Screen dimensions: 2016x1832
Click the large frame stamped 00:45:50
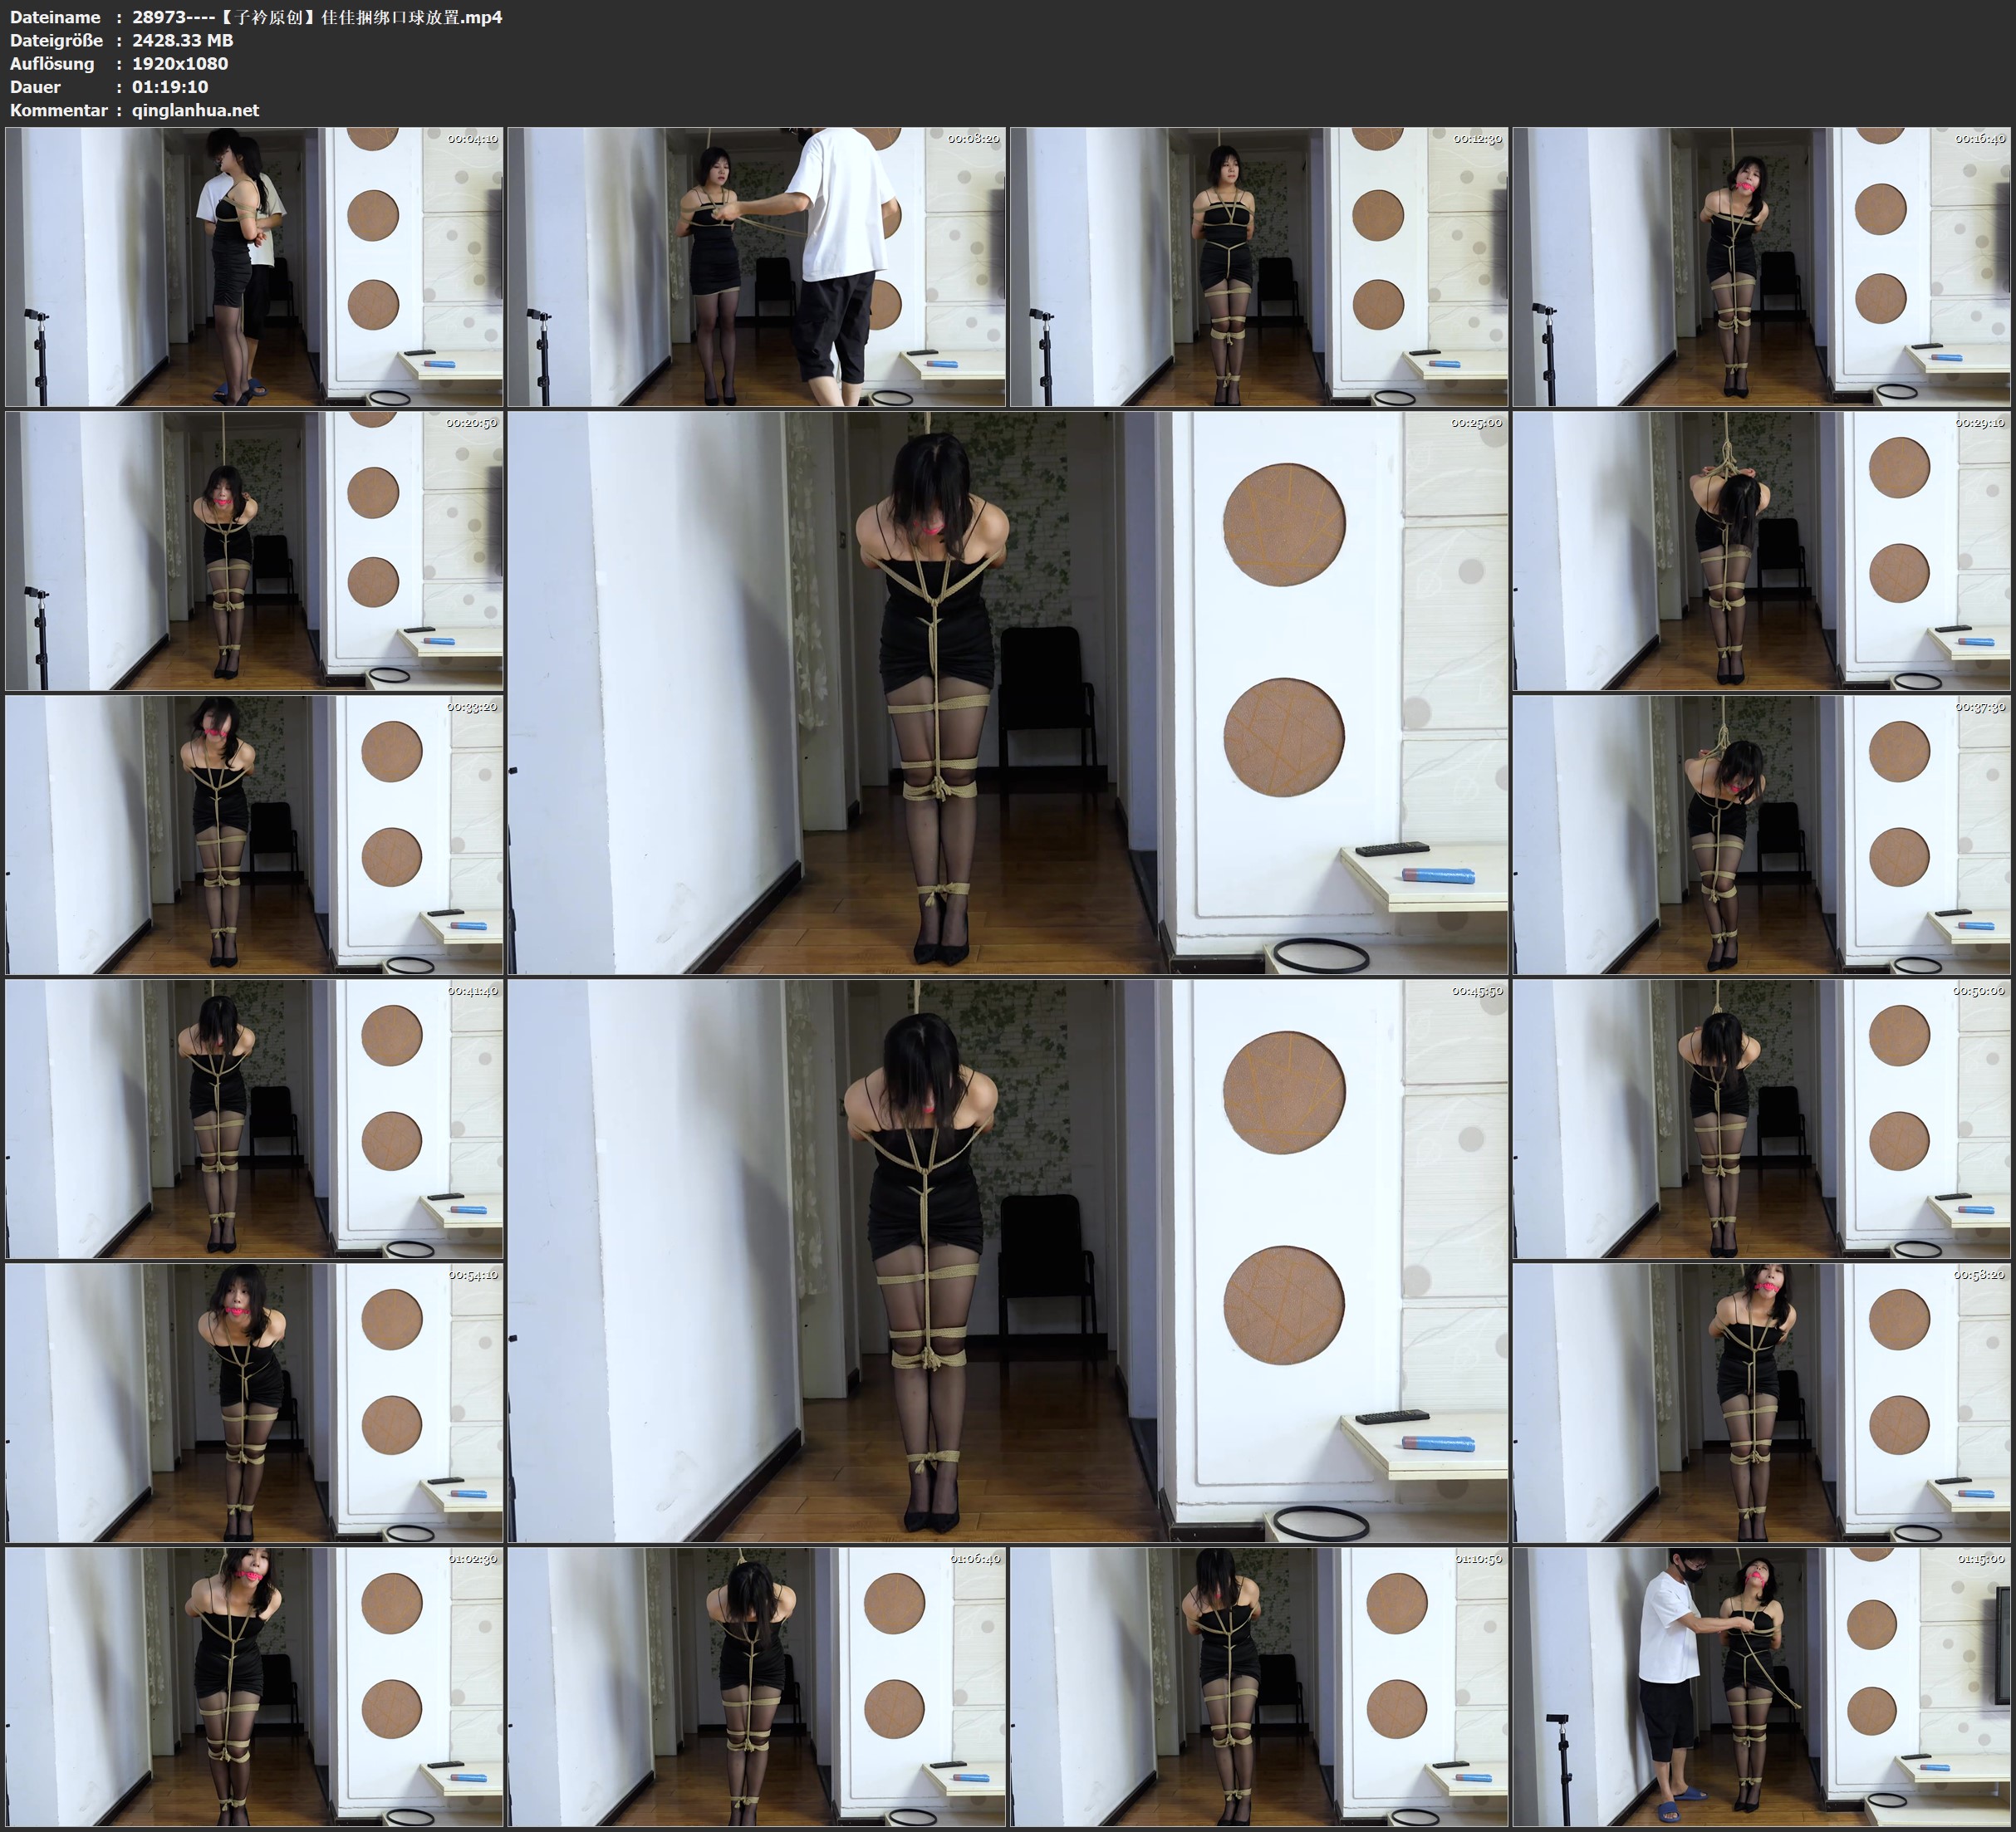coord(1008,1260)
